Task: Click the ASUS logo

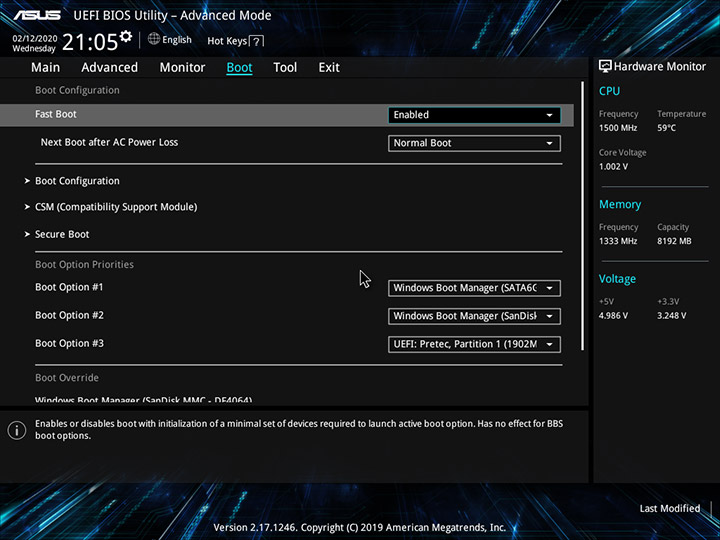Action: pyautogui.click(x=37, y=15)
